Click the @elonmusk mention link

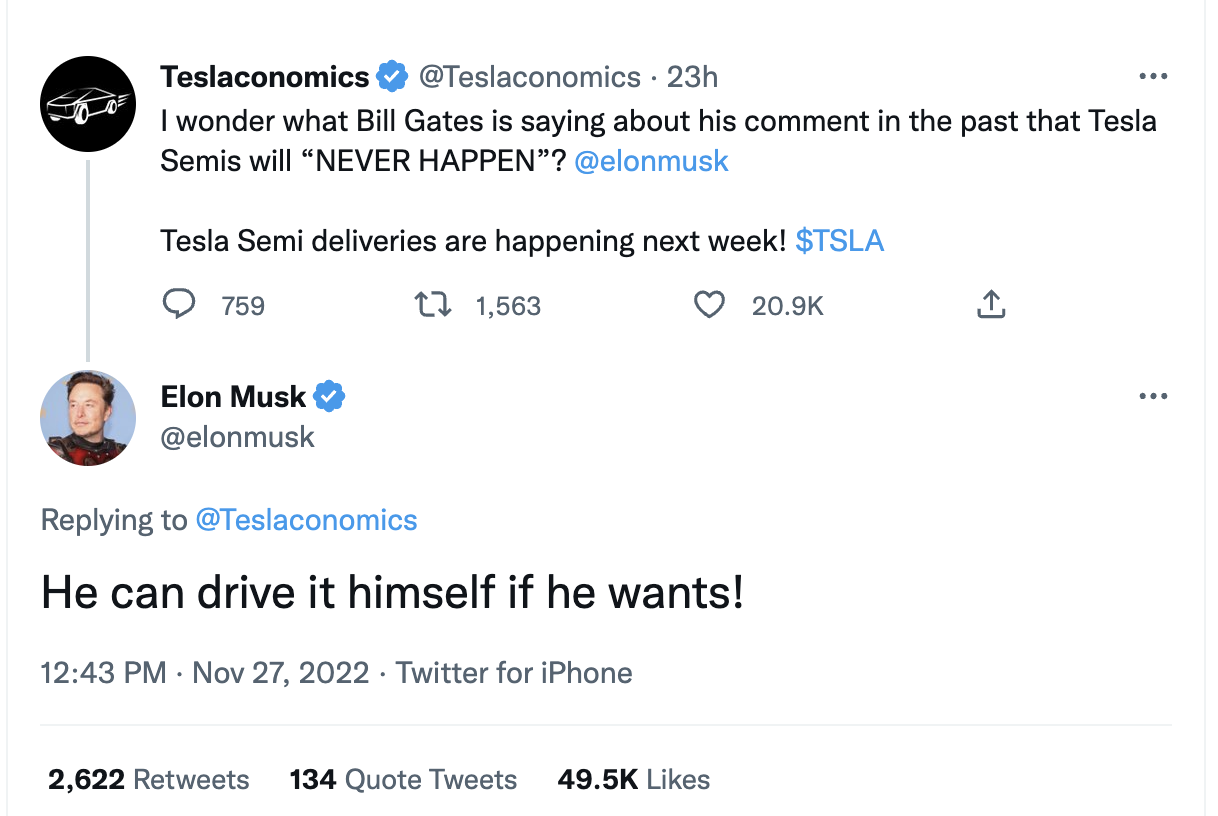[651, 161]
